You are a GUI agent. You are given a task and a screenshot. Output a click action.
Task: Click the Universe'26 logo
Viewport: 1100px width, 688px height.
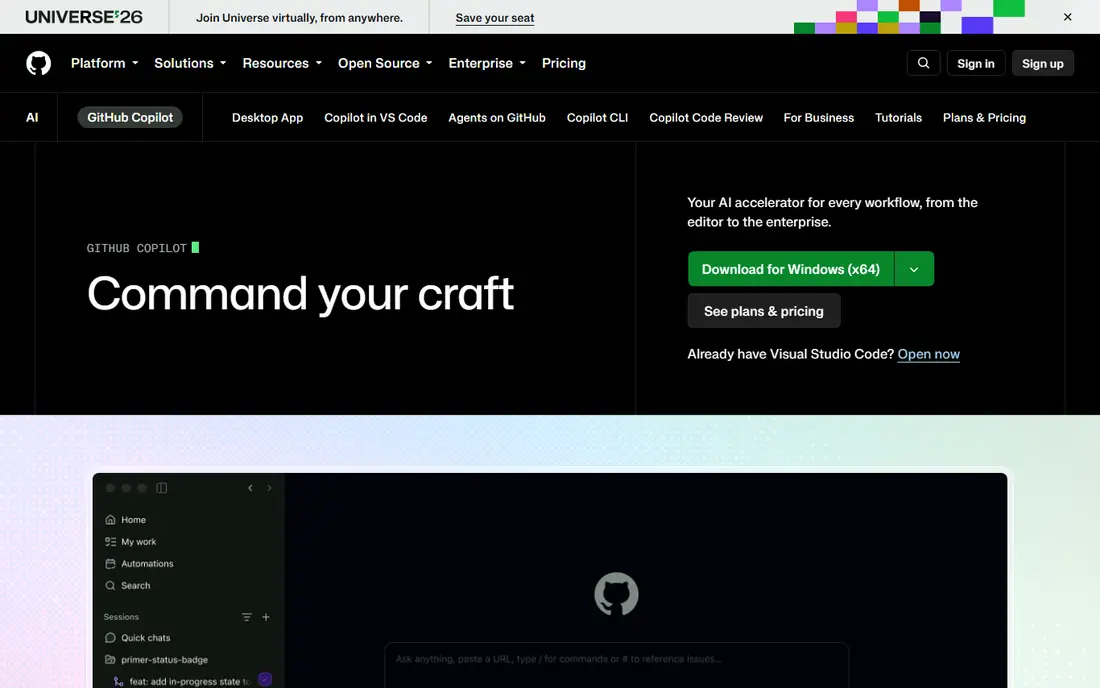83,17
